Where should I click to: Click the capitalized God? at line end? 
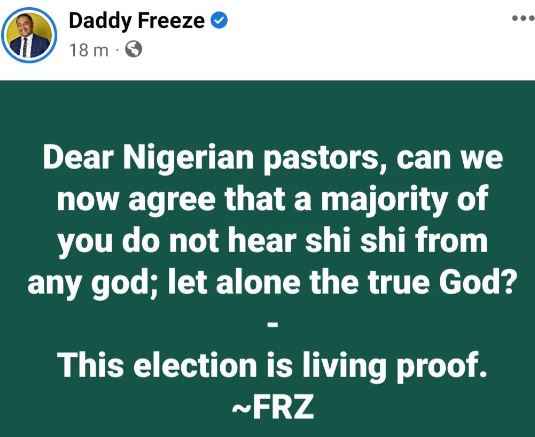[x=476, y=281]
